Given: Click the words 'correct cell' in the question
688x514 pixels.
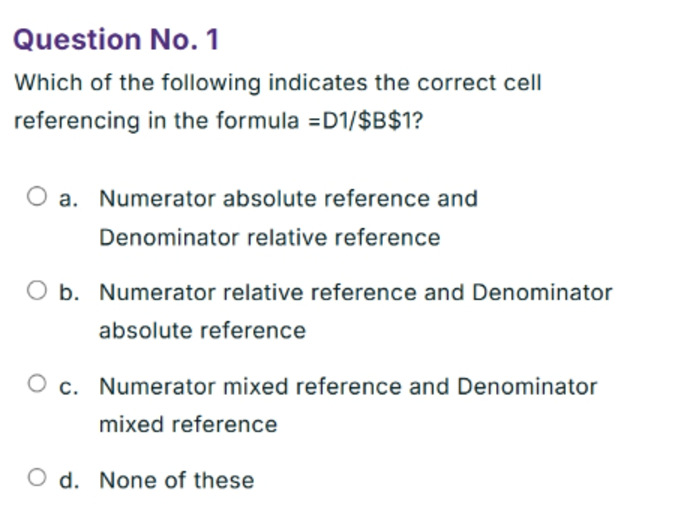Looking at the screenshot, I should coord(480,83).
